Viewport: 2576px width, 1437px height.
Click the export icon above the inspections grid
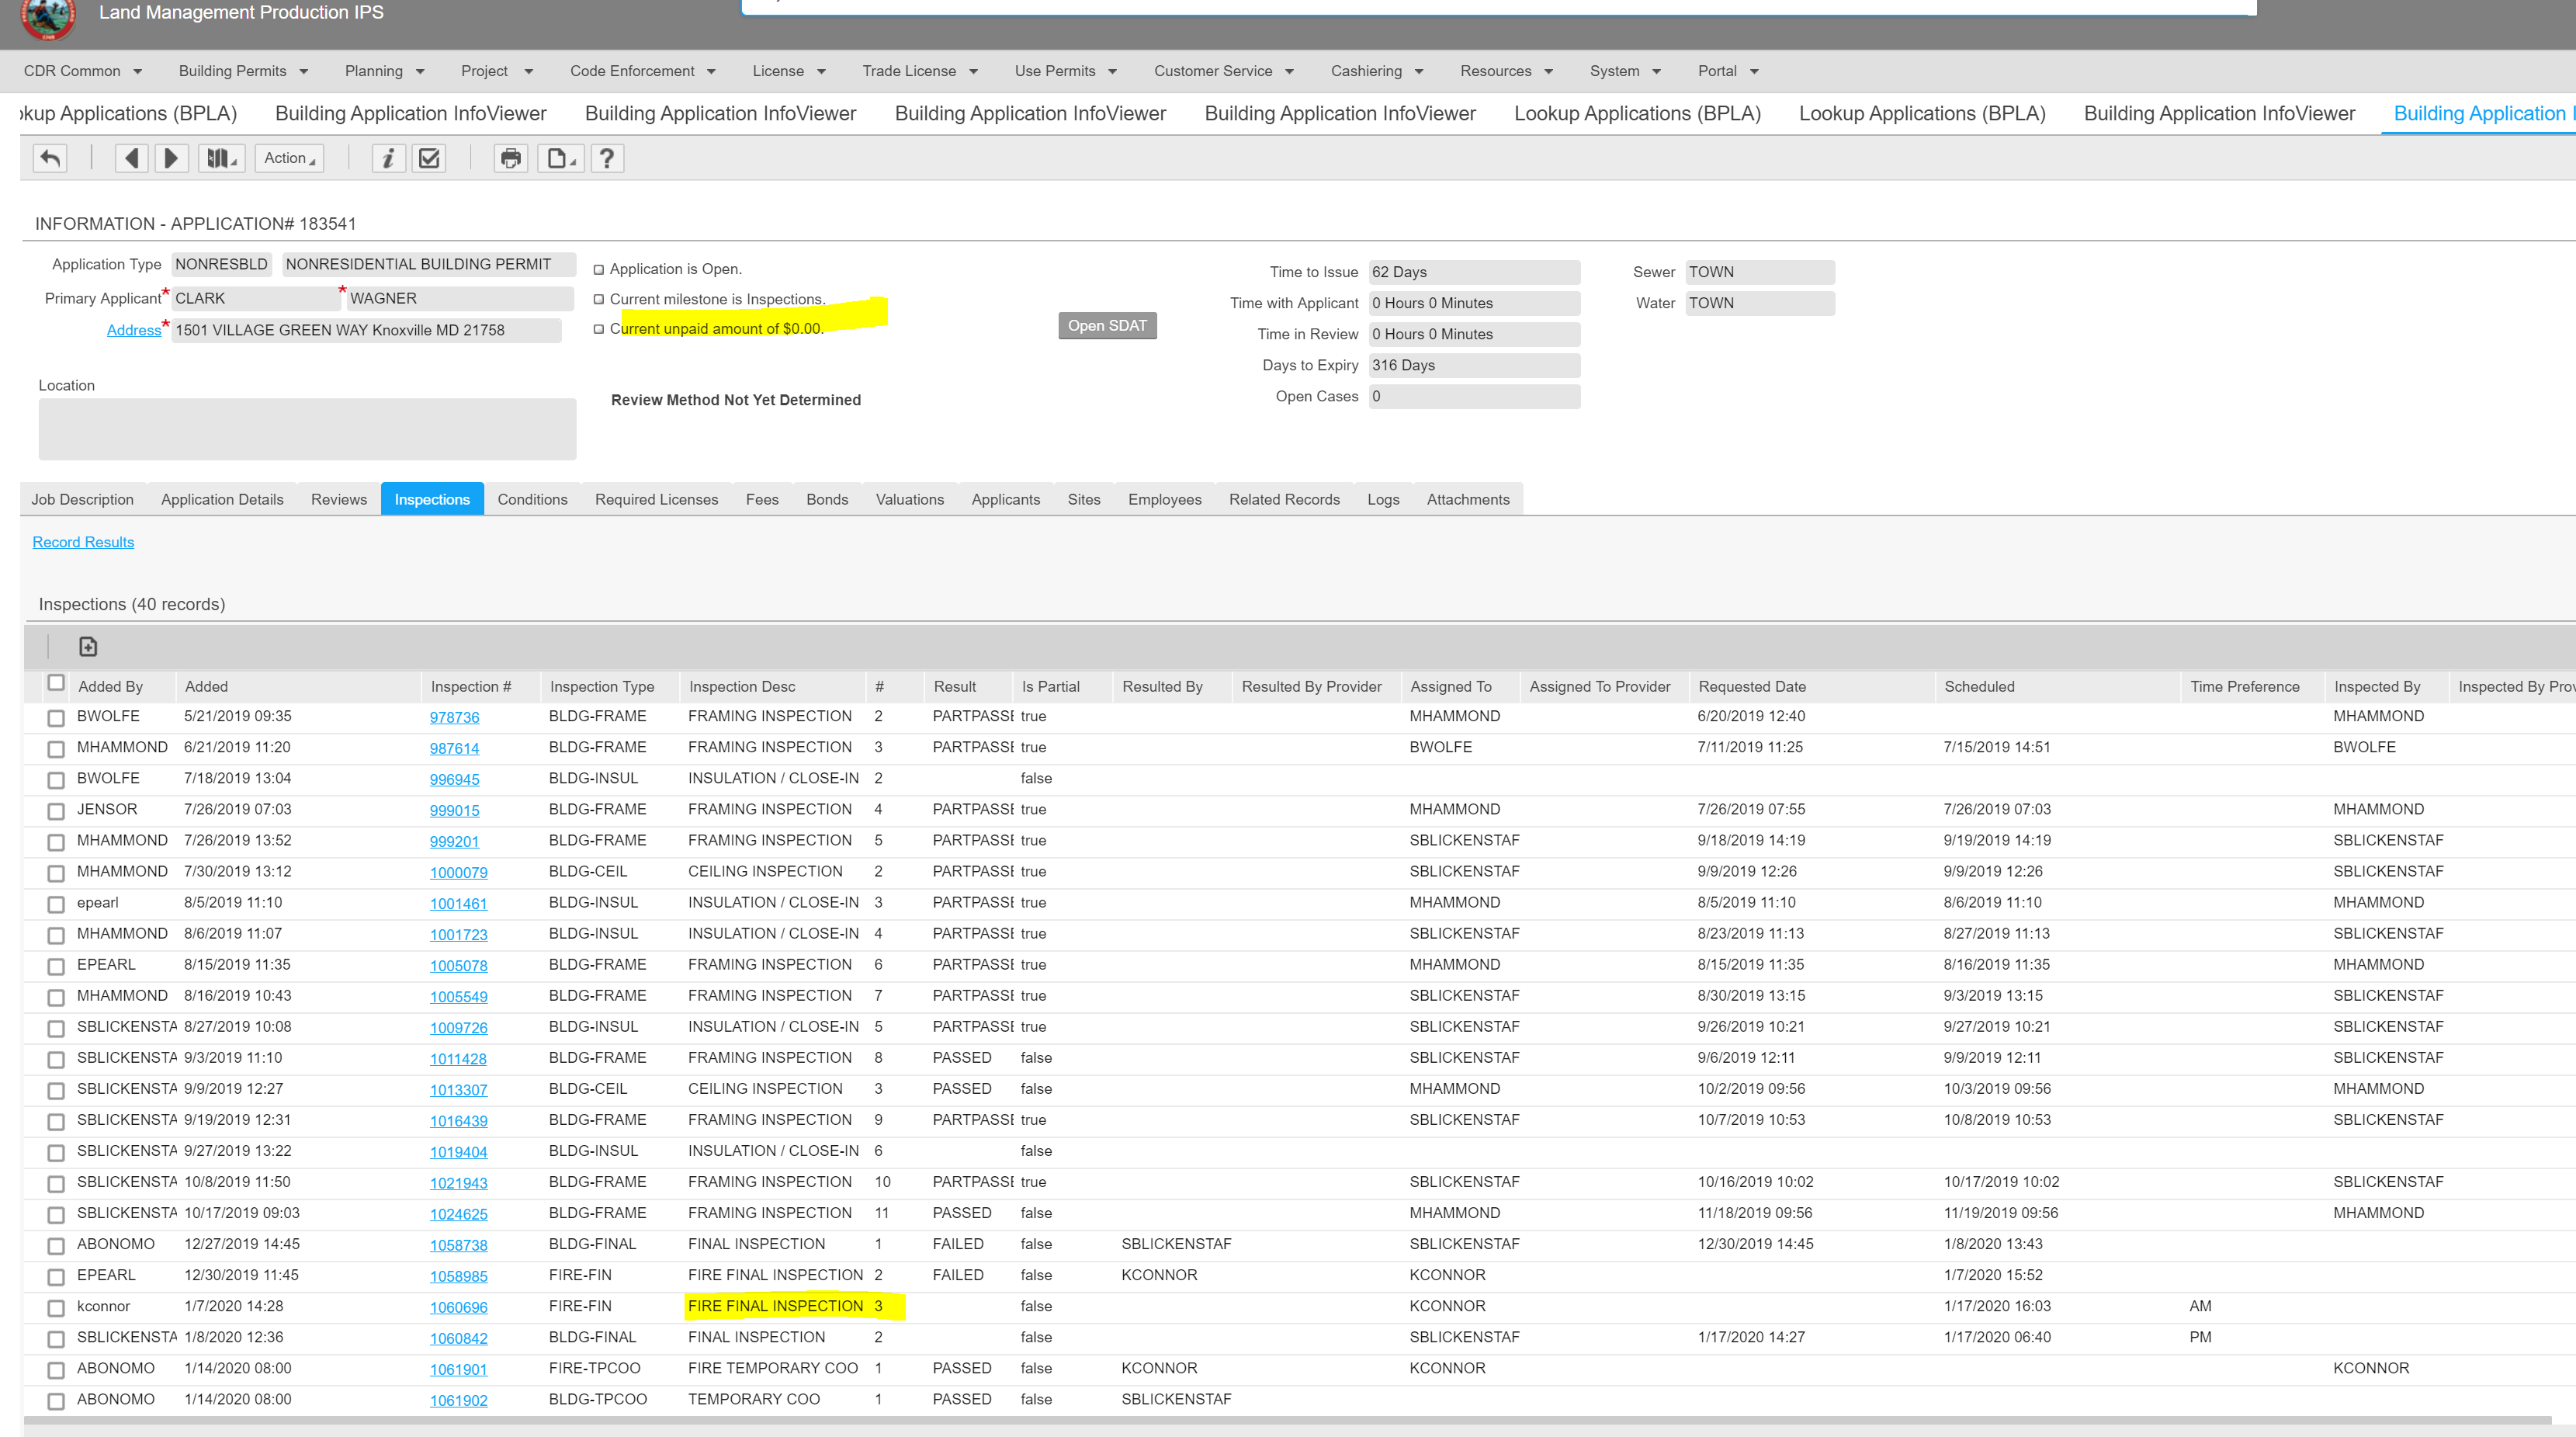click(x=88, y=647)
